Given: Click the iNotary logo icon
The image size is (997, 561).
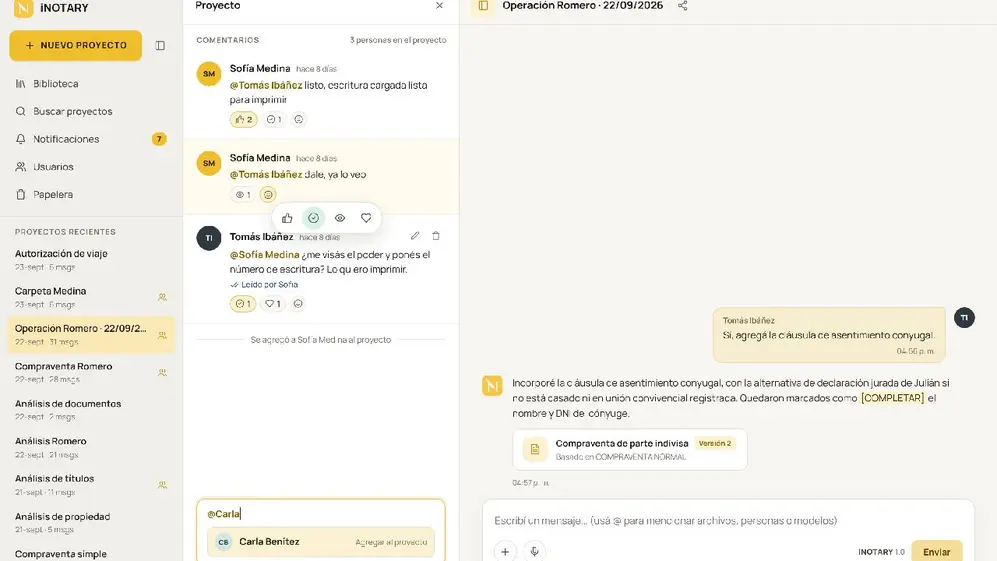Looking at the screenshot, I should pos(24,8).
